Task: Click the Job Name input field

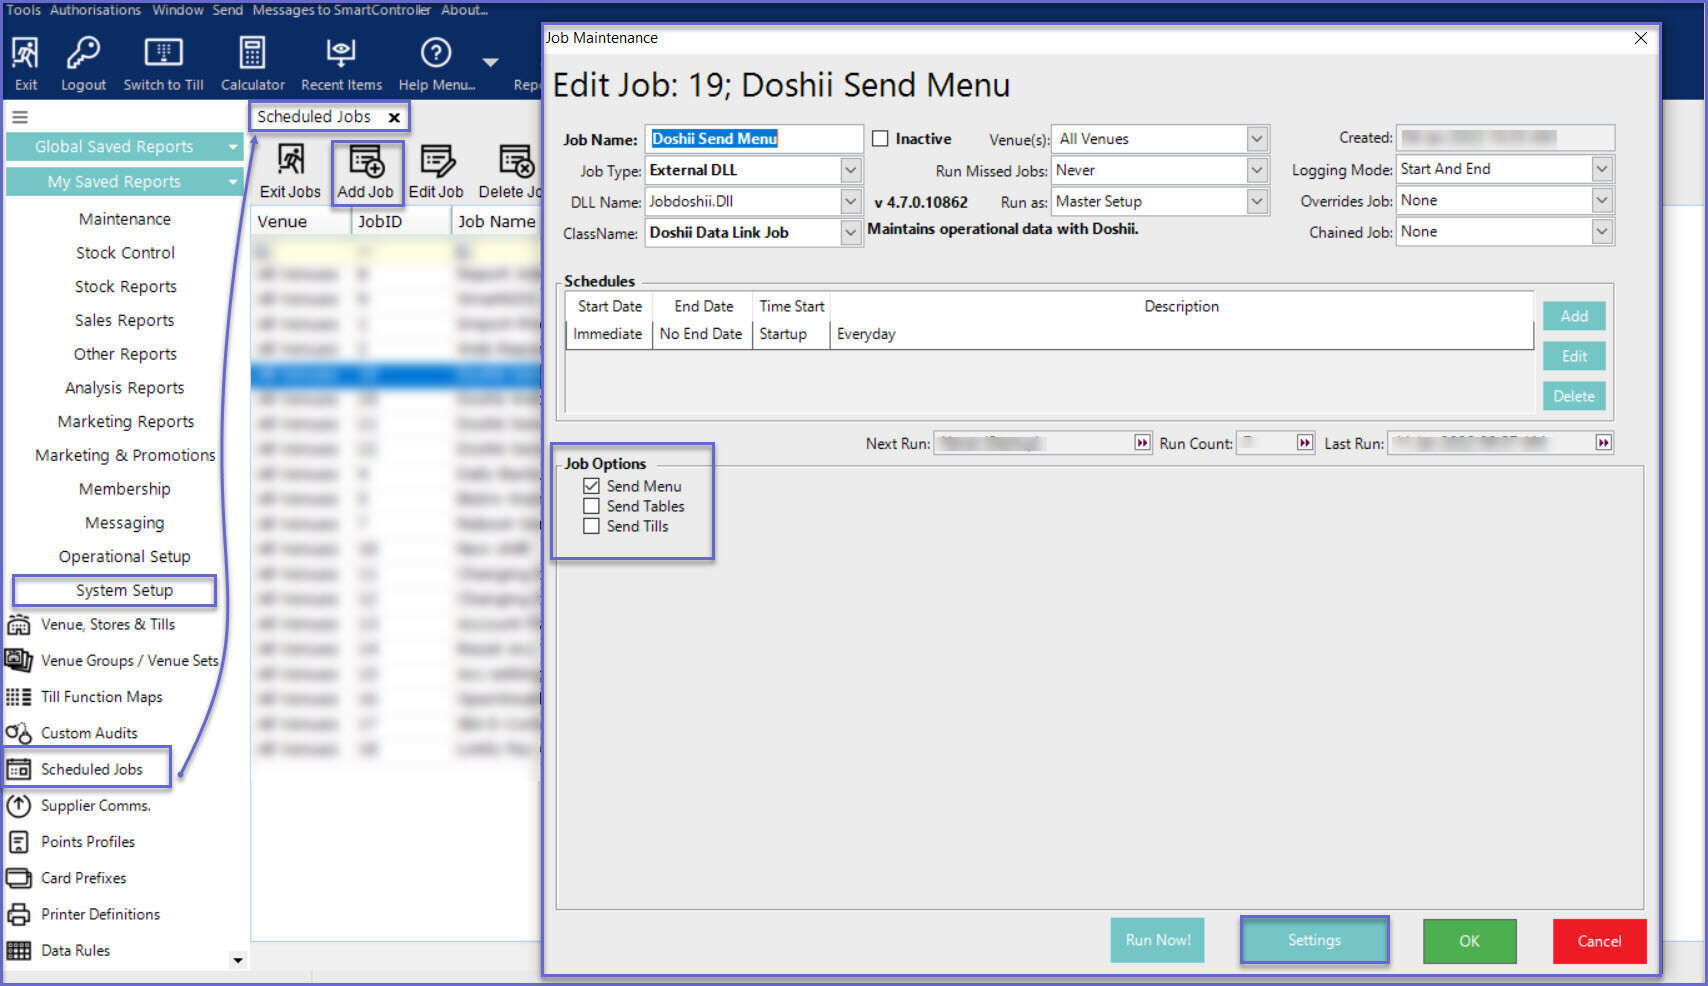Action: [754, 139]
